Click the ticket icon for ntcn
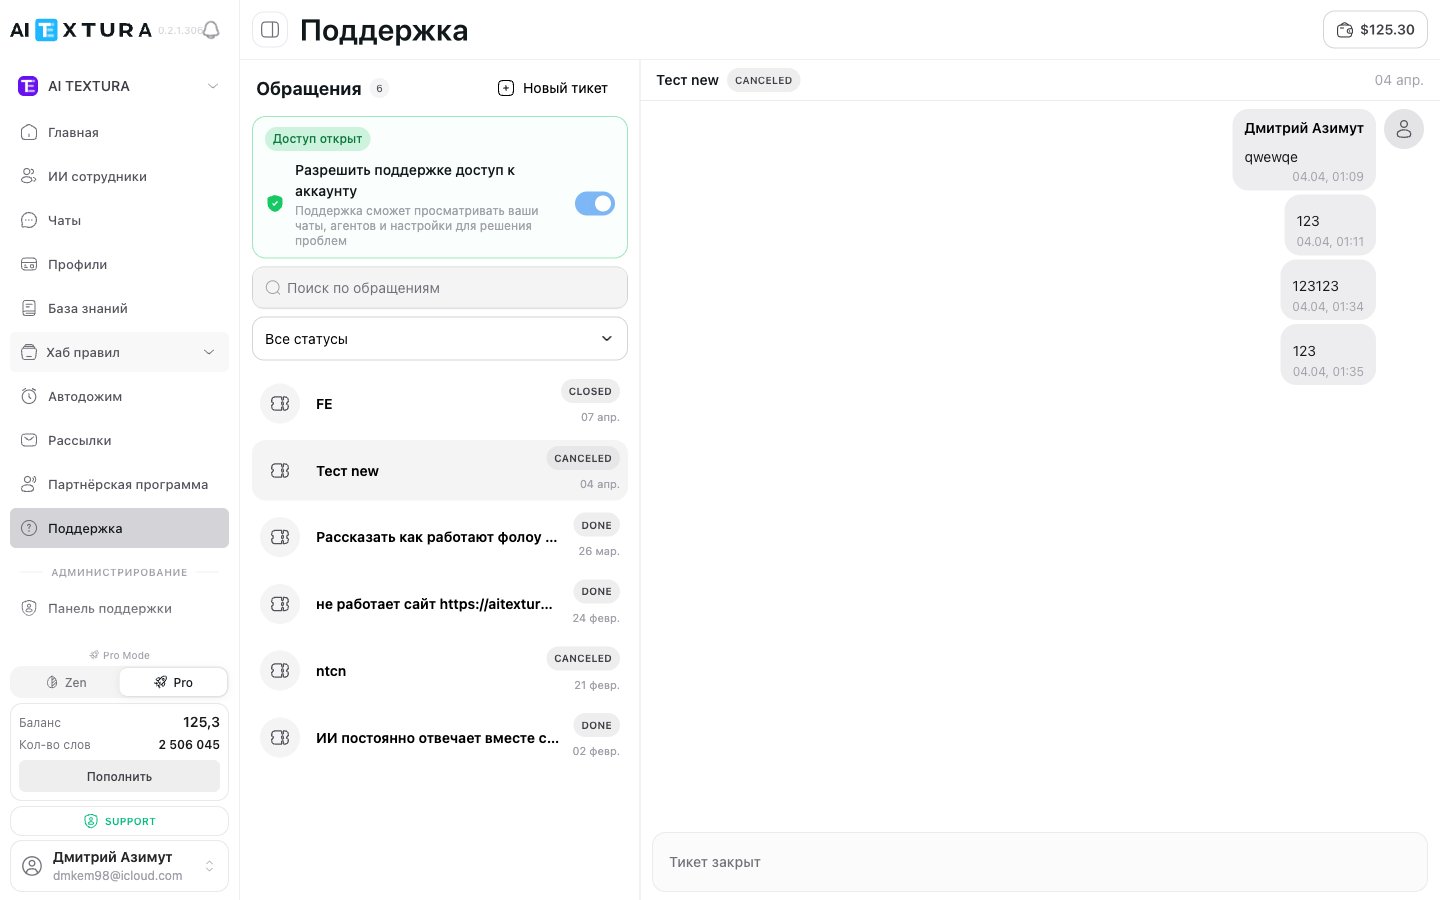1440x900 pixels. point(280,671)
